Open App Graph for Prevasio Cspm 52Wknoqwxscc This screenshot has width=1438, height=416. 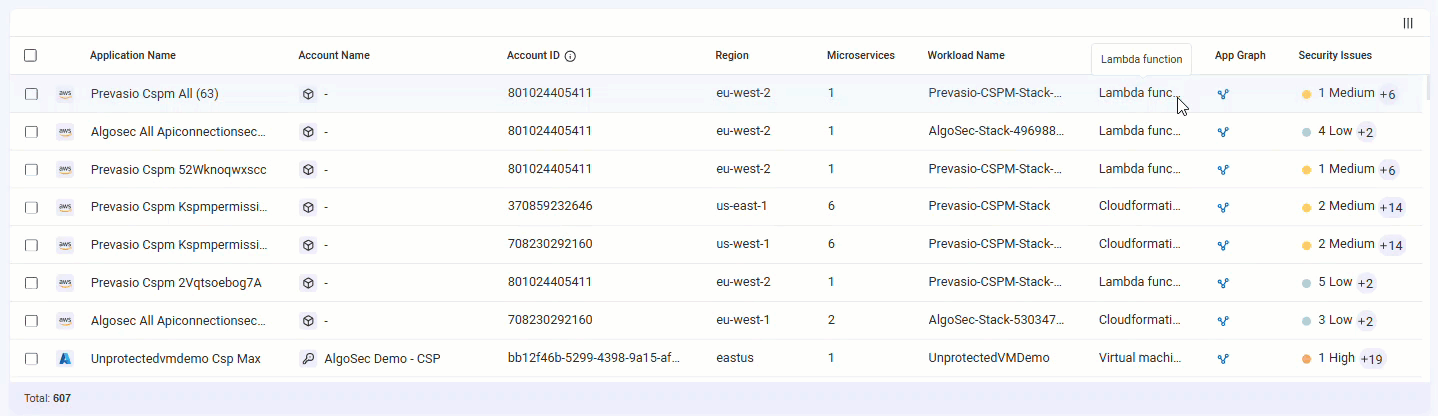1222,170
